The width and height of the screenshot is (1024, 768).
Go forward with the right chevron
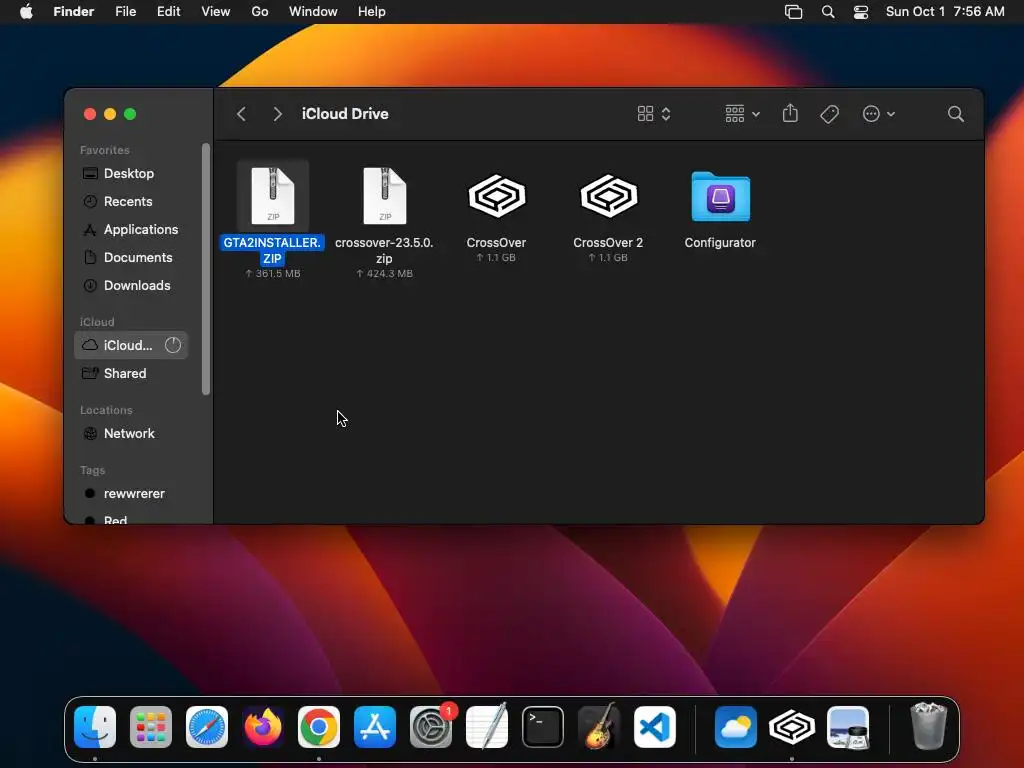click(x=278, y=114)
